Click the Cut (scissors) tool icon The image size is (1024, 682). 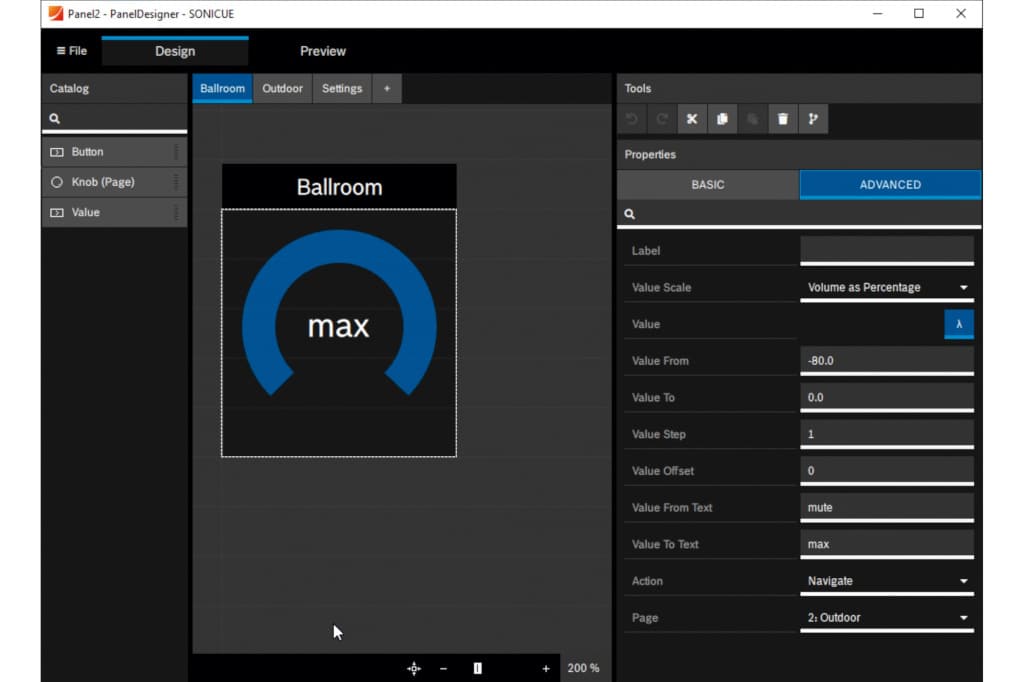691,119
